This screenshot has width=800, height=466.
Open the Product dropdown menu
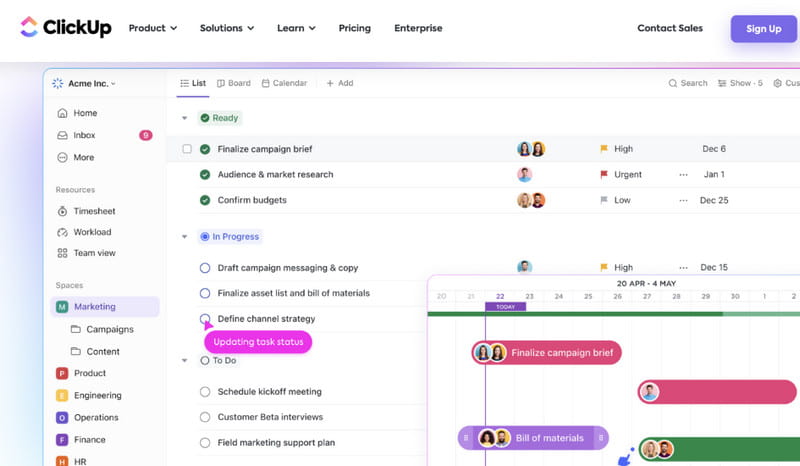pos(153,28)
